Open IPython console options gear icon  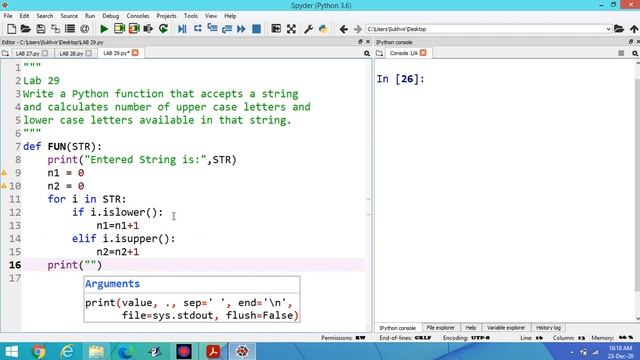pyautogui.click(x=635, y=53)
